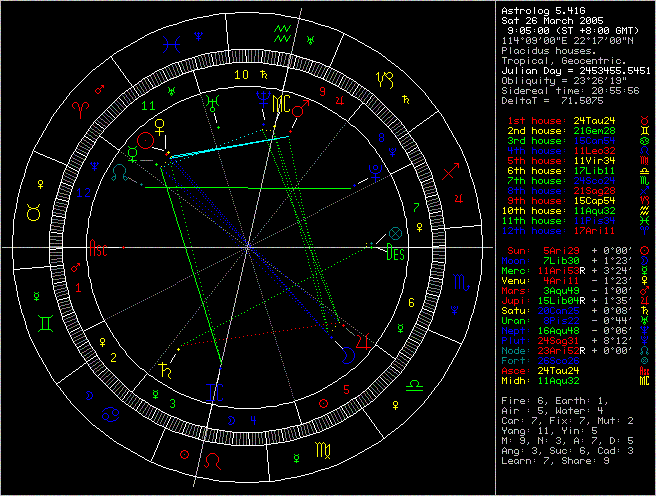
Task: Click the Sagittarius arrow glyph on the wheel
Action: [x=451, y=173]
